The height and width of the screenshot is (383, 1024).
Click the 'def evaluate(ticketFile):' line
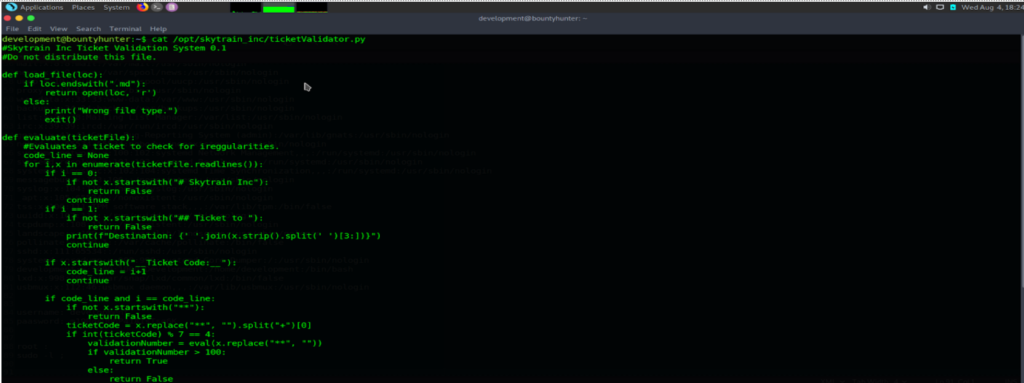(x=69, y=137)
